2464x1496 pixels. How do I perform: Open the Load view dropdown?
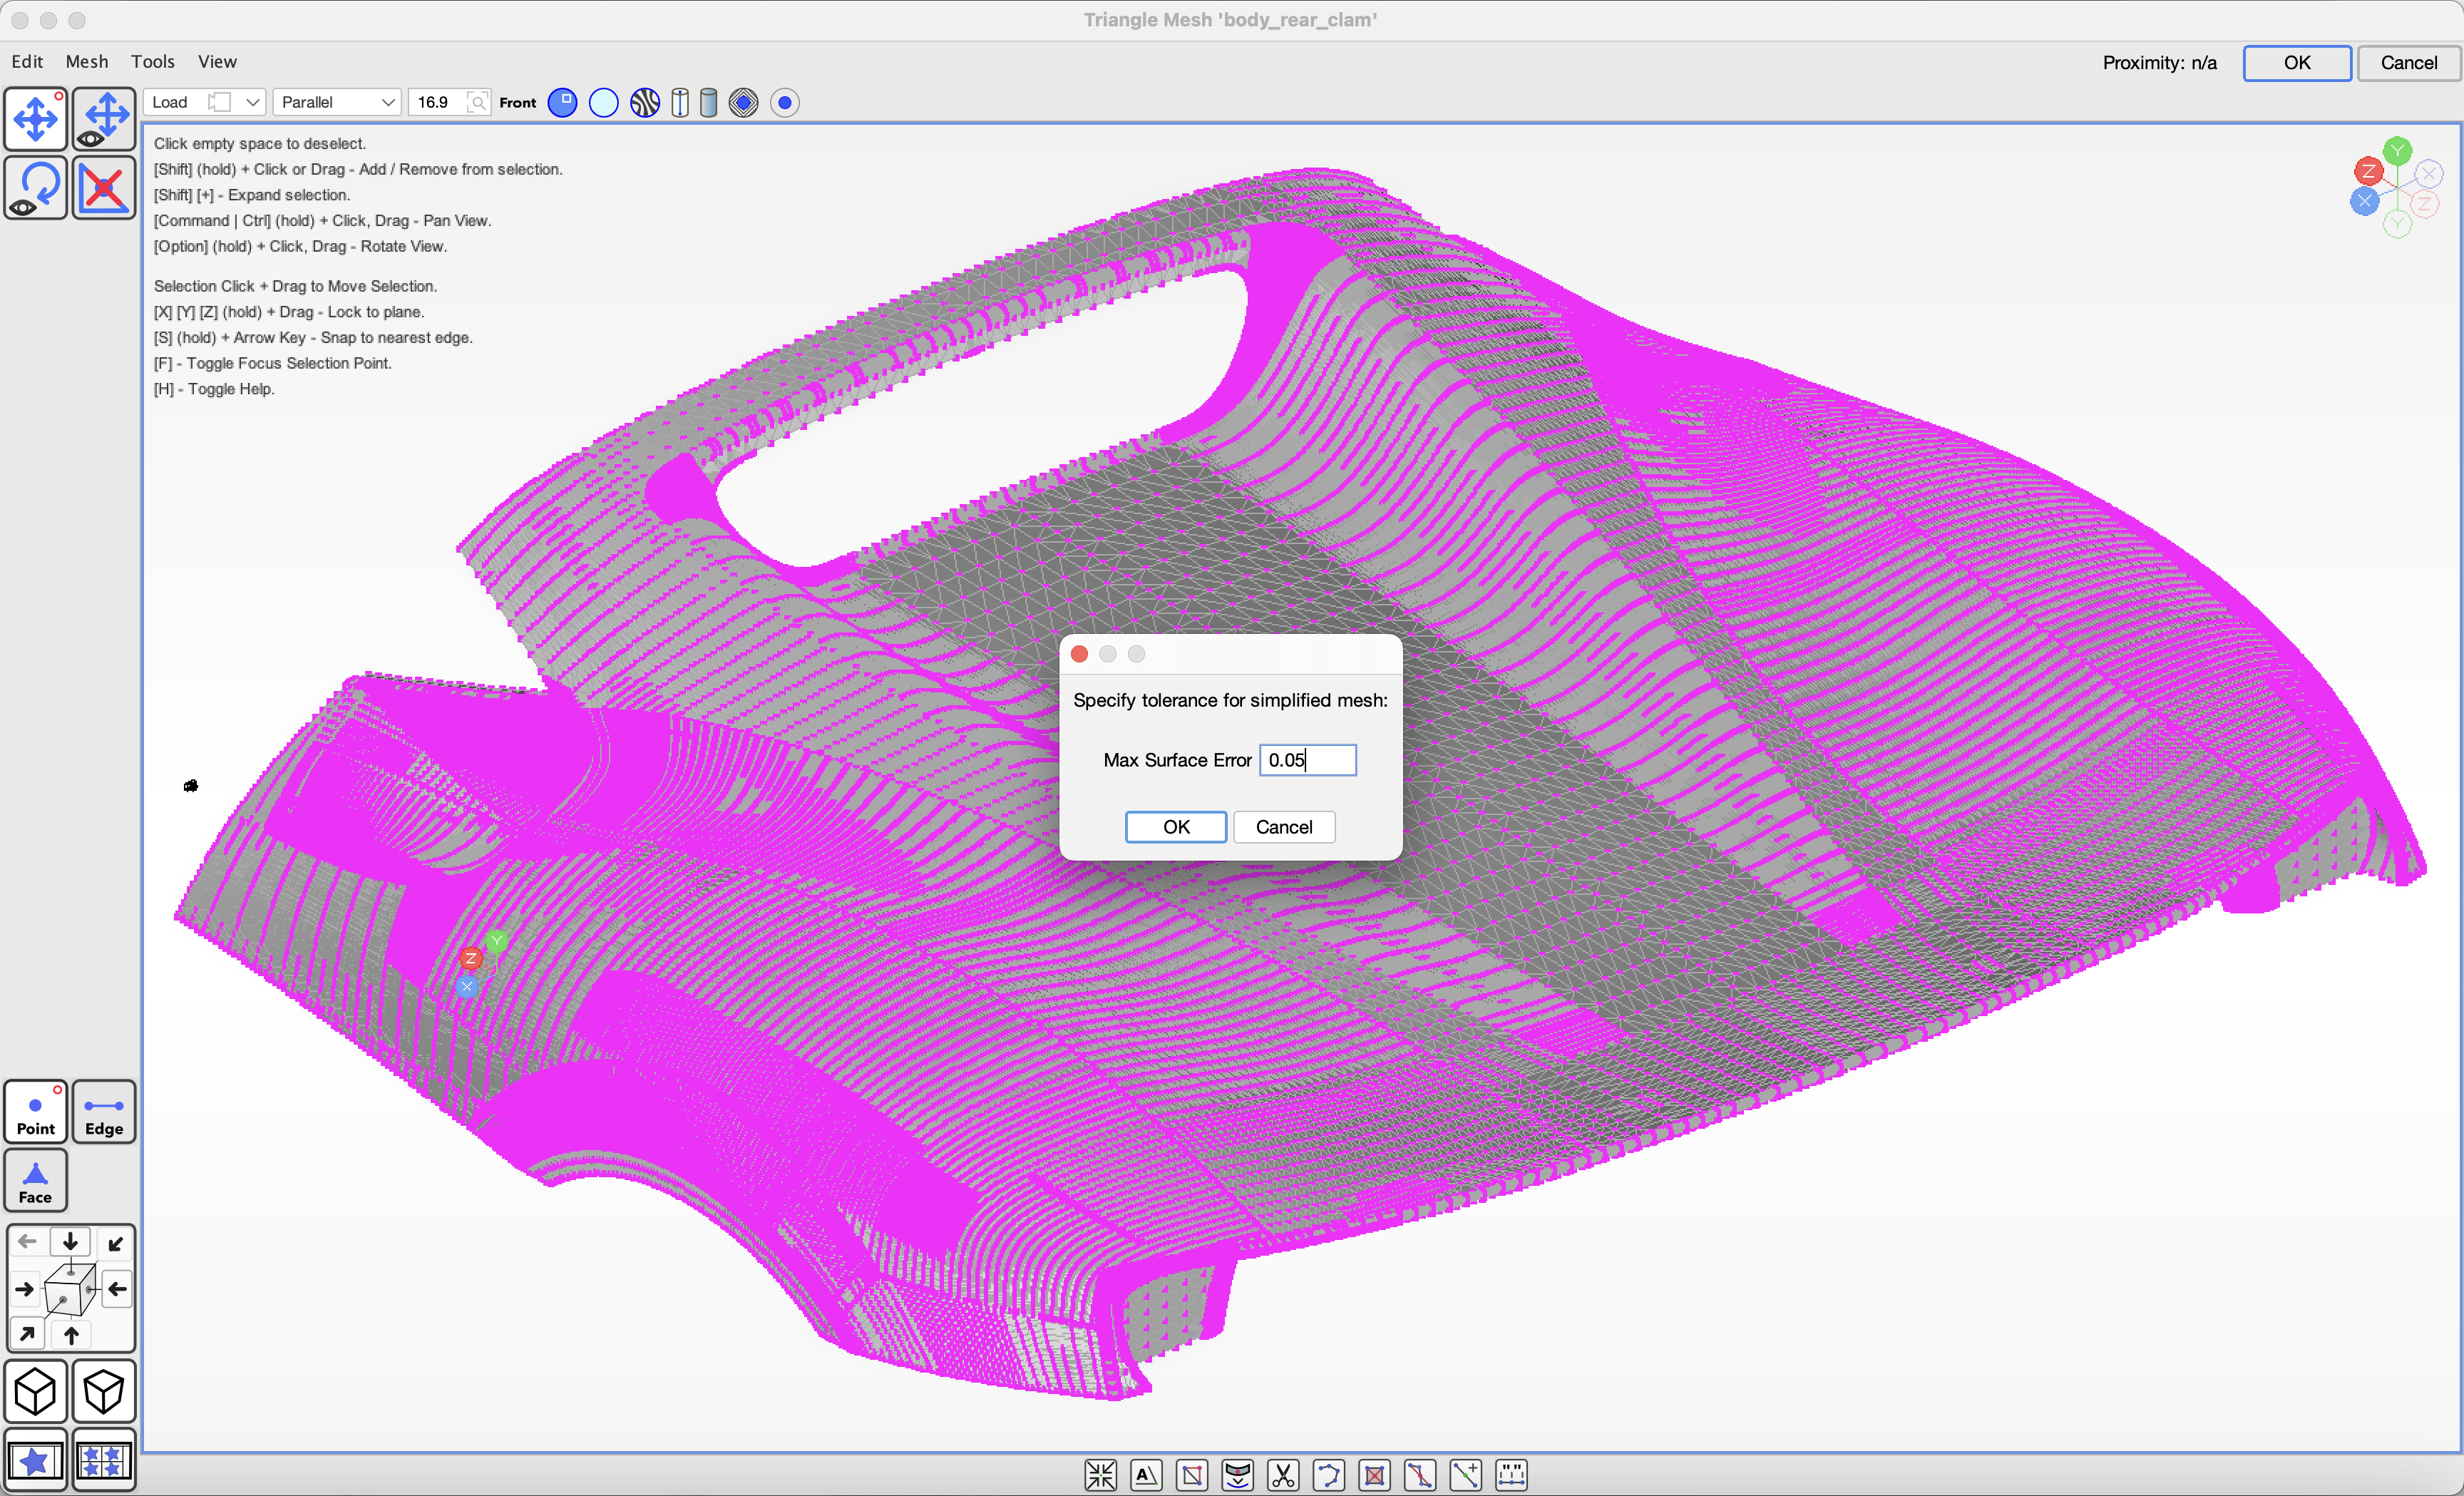pos(205,102)
